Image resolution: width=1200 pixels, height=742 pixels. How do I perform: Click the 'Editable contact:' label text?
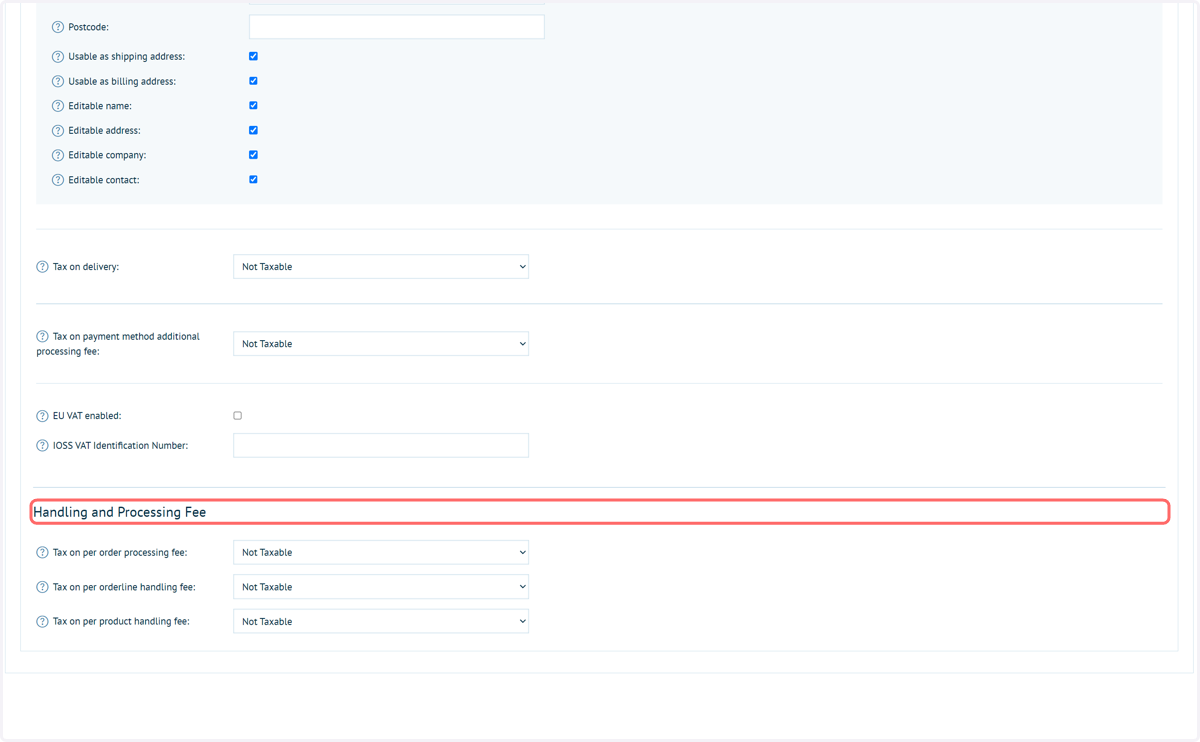coord(104,180)
